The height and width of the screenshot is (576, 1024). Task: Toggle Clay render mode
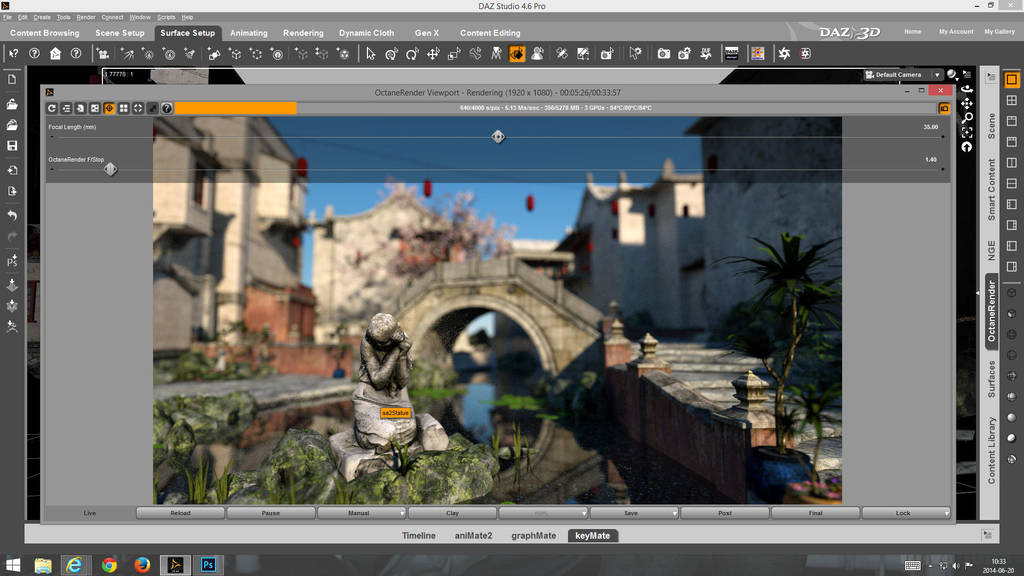(x=452, y=512)
